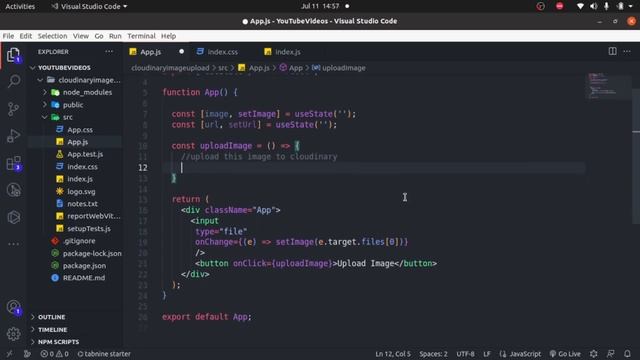Open the network indicator in top bar
Viewport: 640px width, 360px height.
(580, 6)
